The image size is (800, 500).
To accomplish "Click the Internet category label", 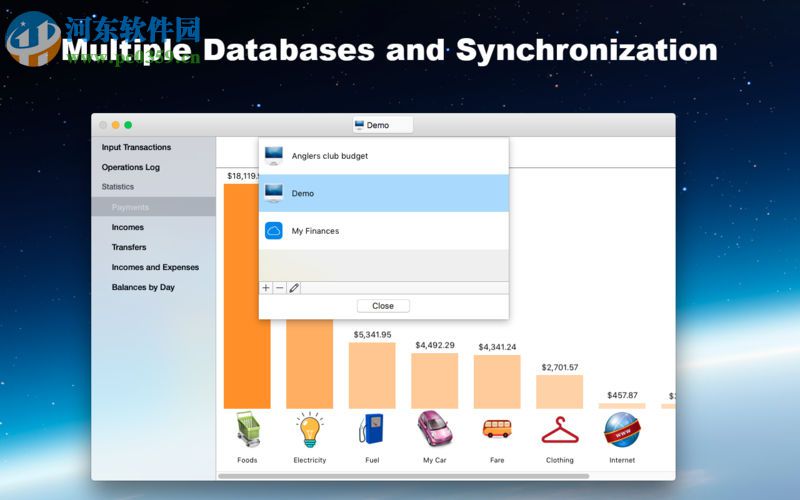I will click(x=622, y=460).
